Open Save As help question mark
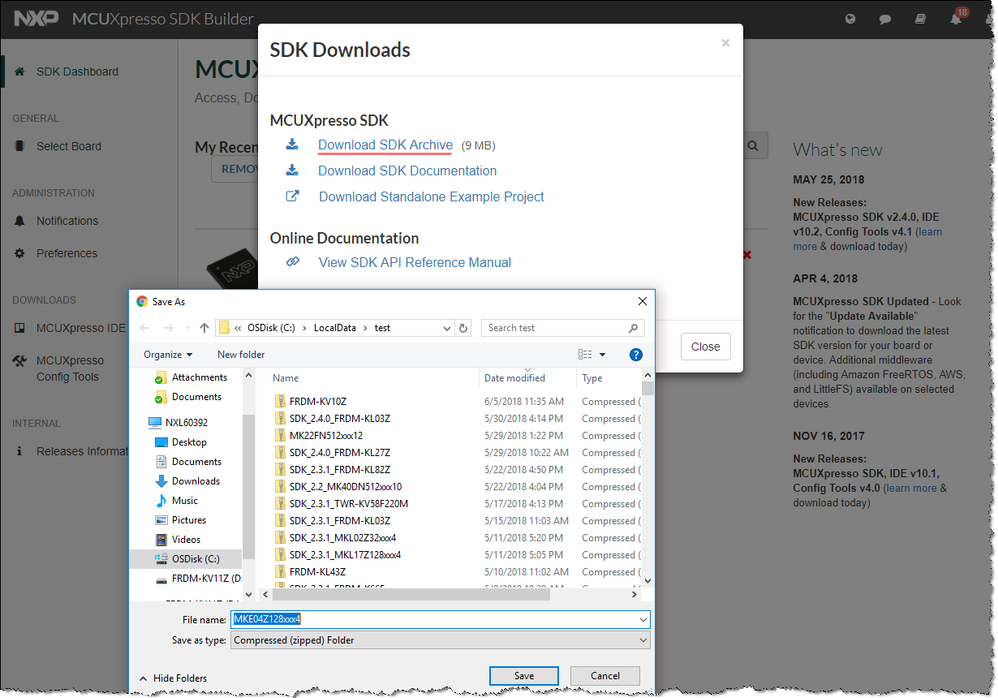 tap(635, 354)
